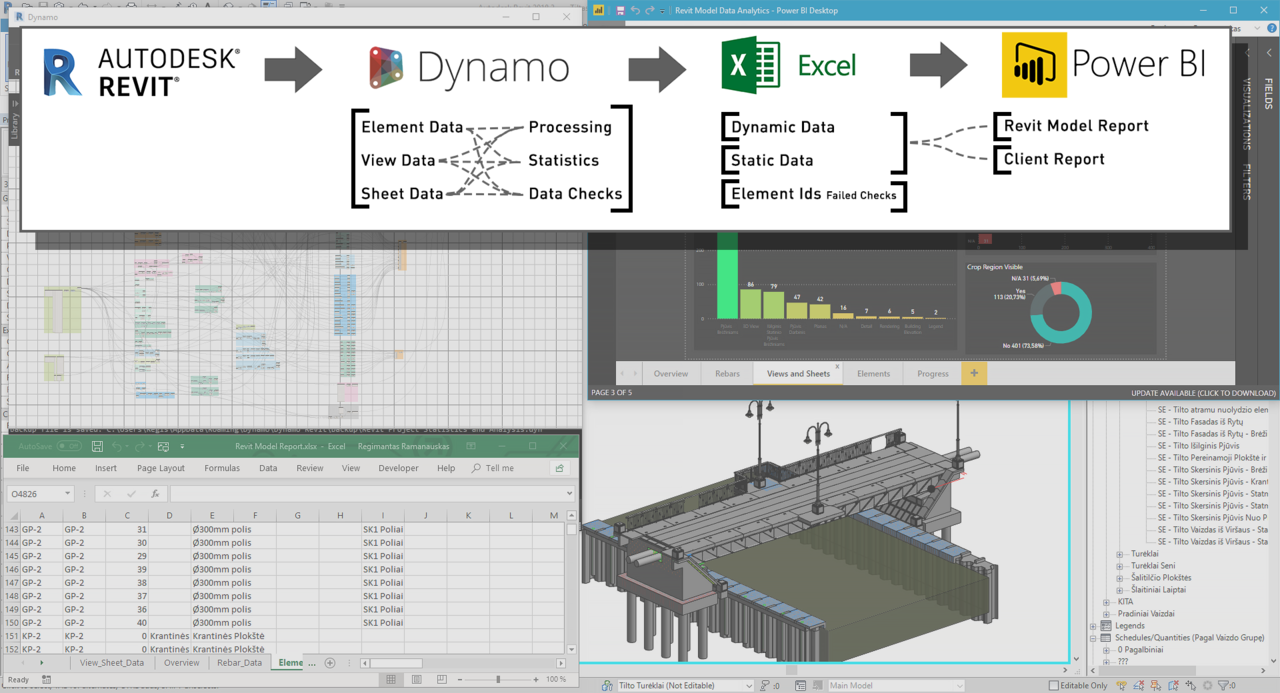Click Tell me search in Excel
1280x693 pixels.
[493, 468]
